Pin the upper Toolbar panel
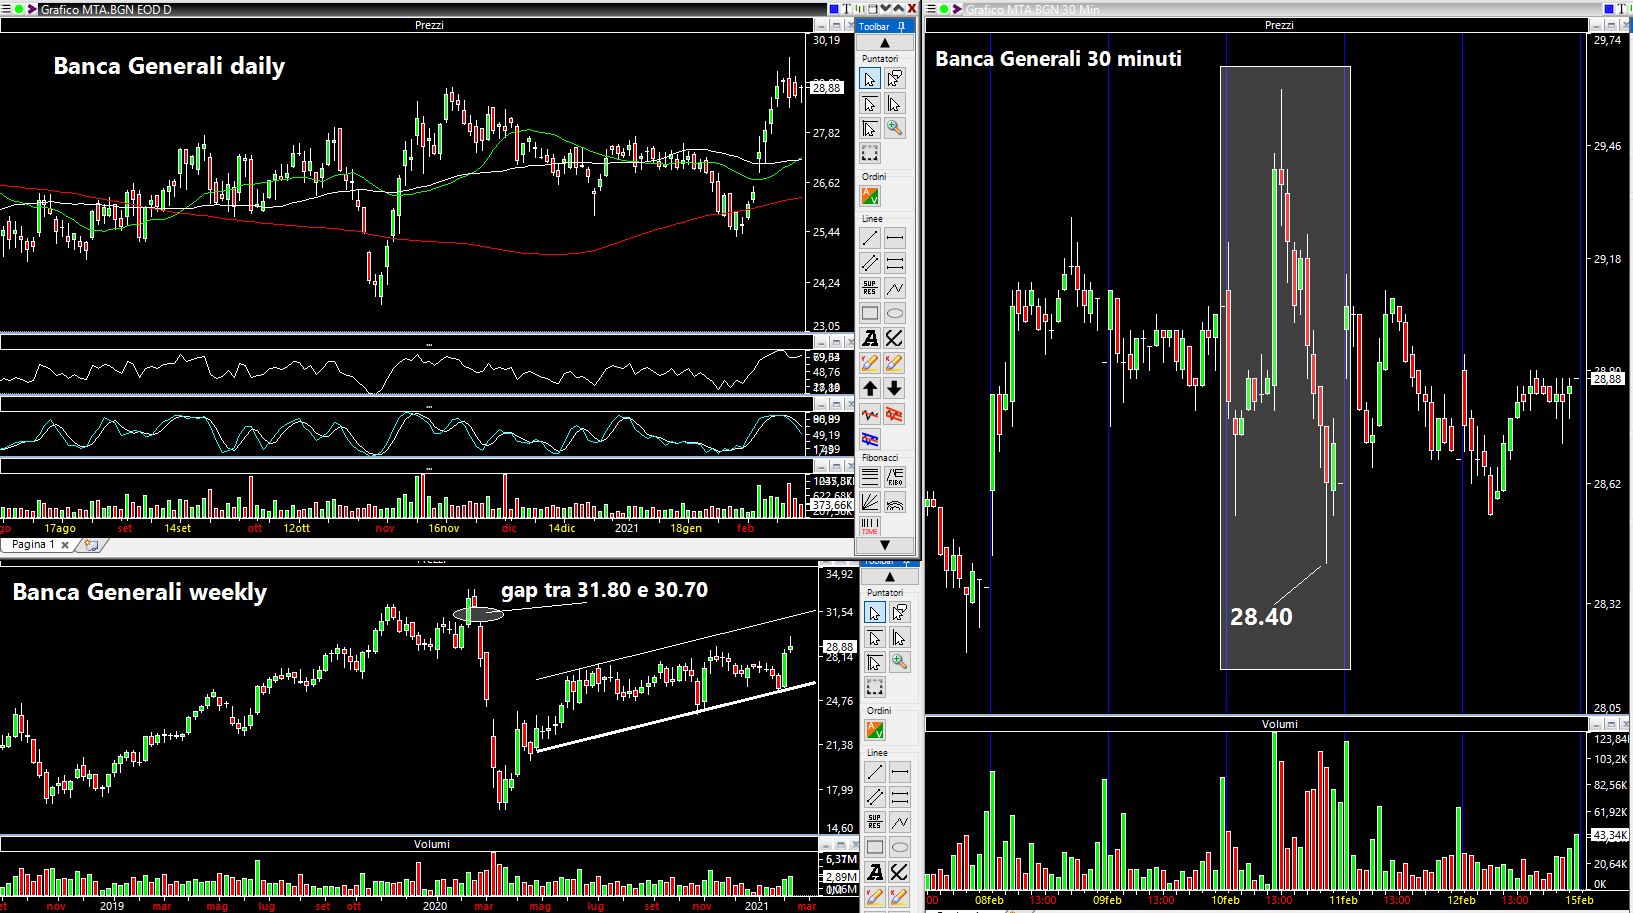 901,26
